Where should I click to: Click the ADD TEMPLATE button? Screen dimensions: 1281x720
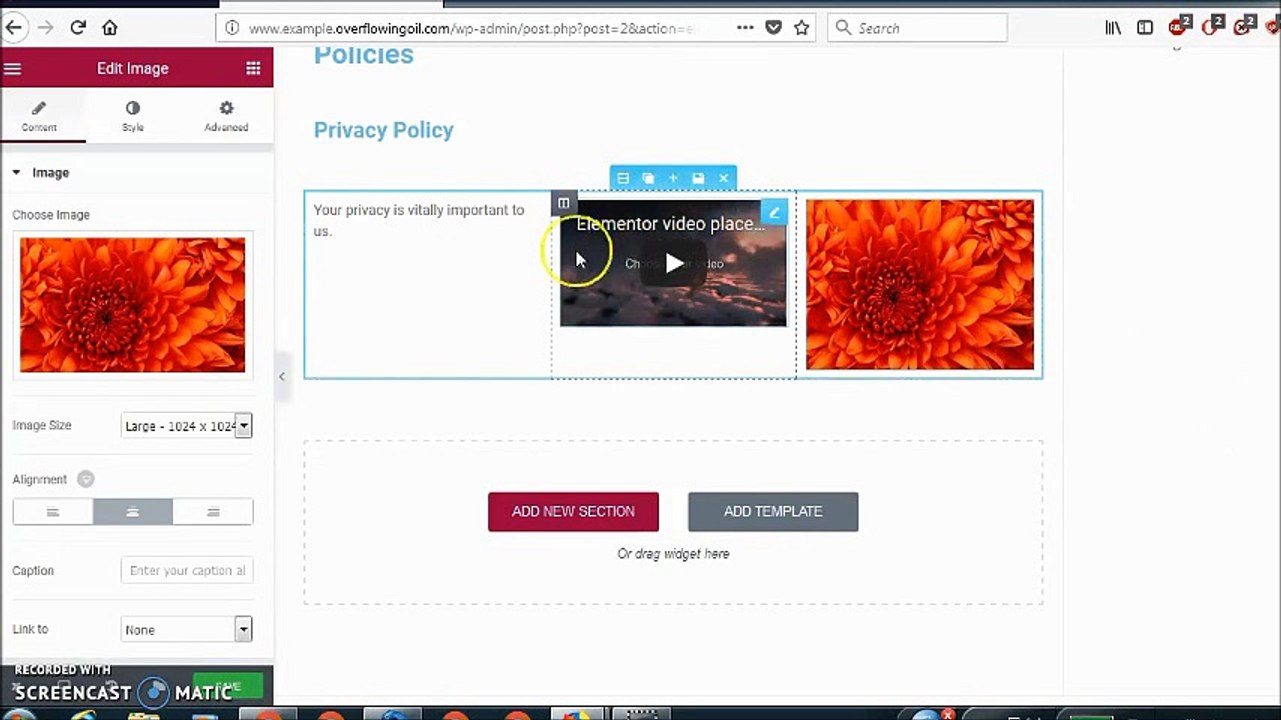click(x=773, y=511)
